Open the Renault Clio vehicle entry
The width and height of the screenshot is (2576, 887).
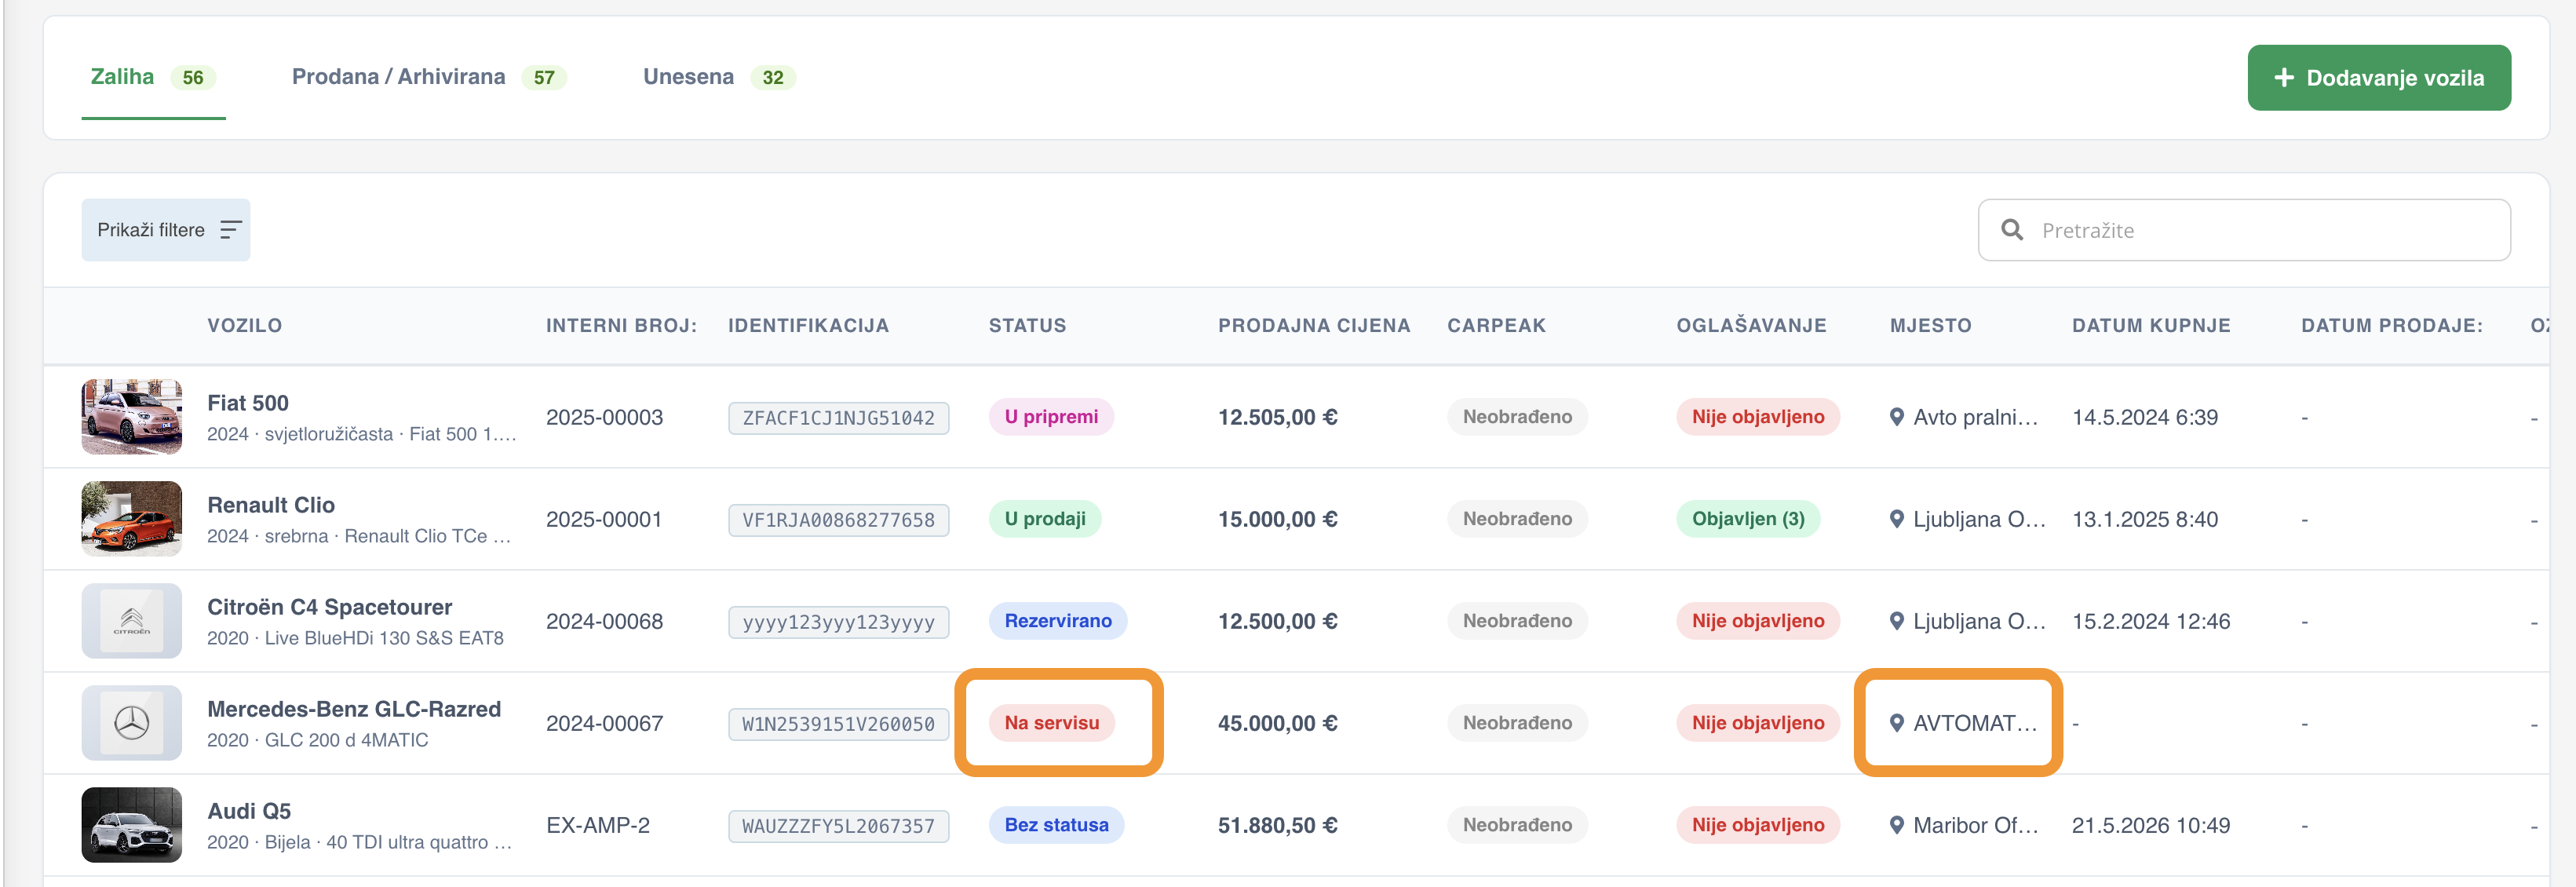(271, 505)
